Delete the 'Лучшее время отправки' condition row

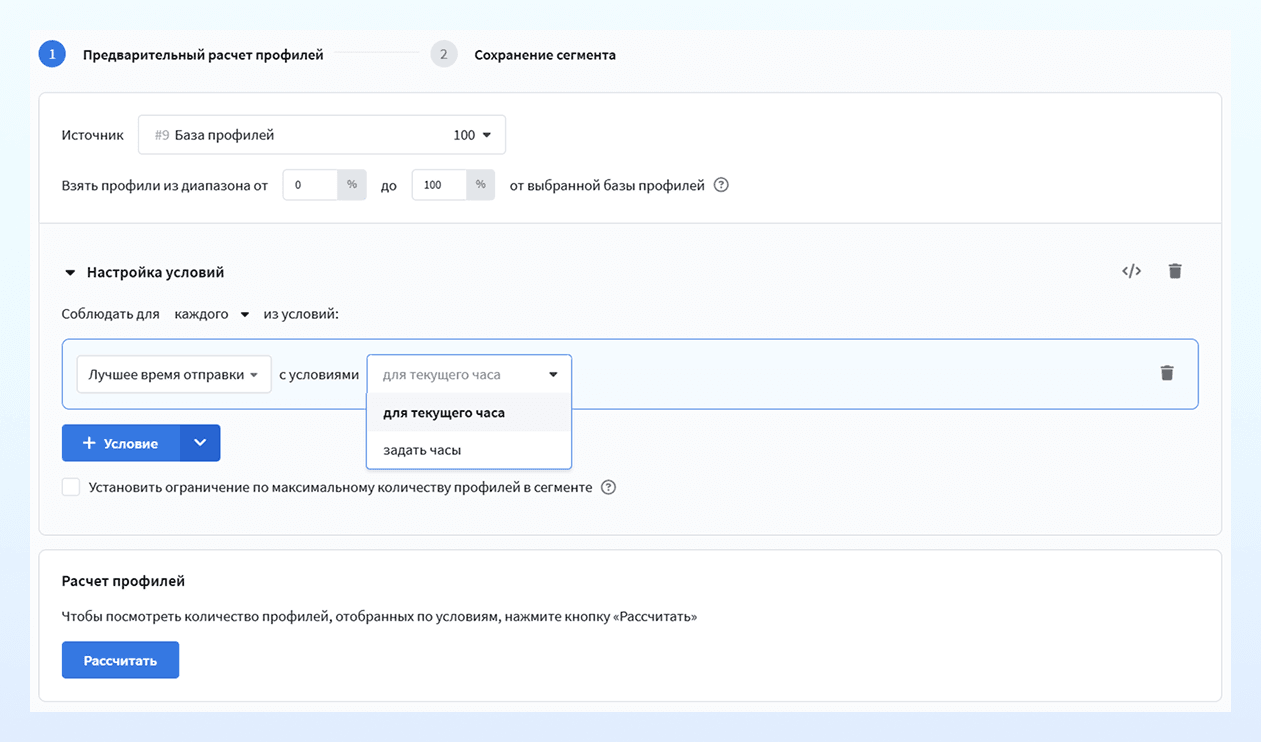[1167, 373]
